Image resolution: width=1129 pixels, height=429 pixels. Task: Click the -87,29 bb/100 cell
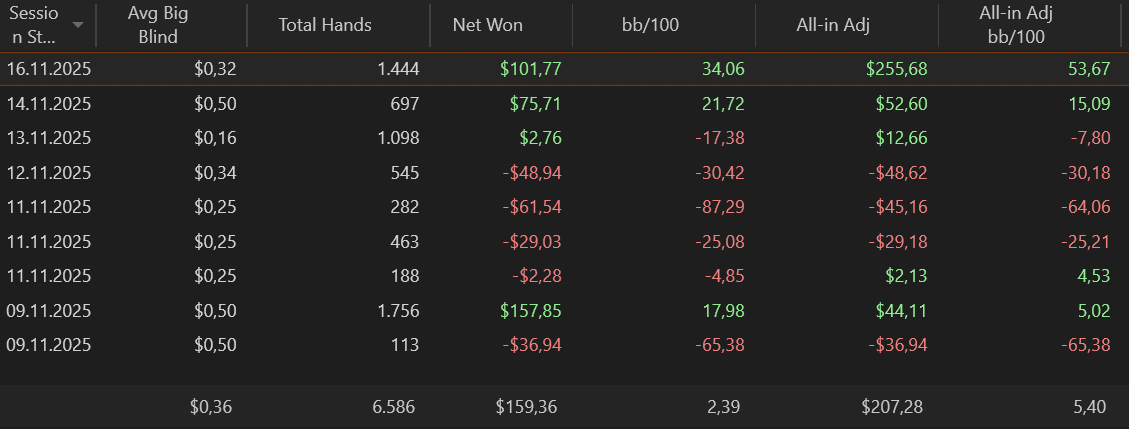click(720, 207)
